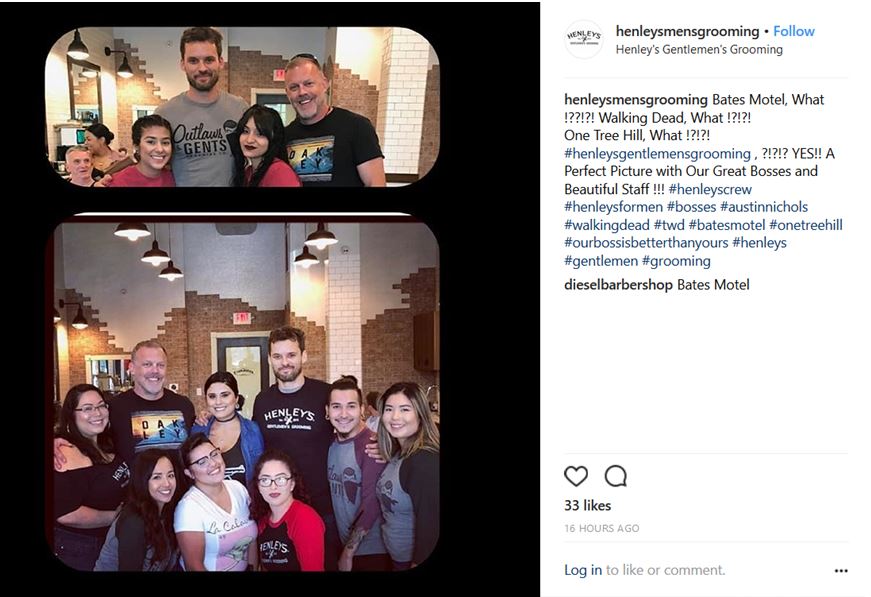This screenshot has height=597, width=871.
Task: Open the #onetreehill hashtag
Action: pyautogui.click(x=805, y=225)
